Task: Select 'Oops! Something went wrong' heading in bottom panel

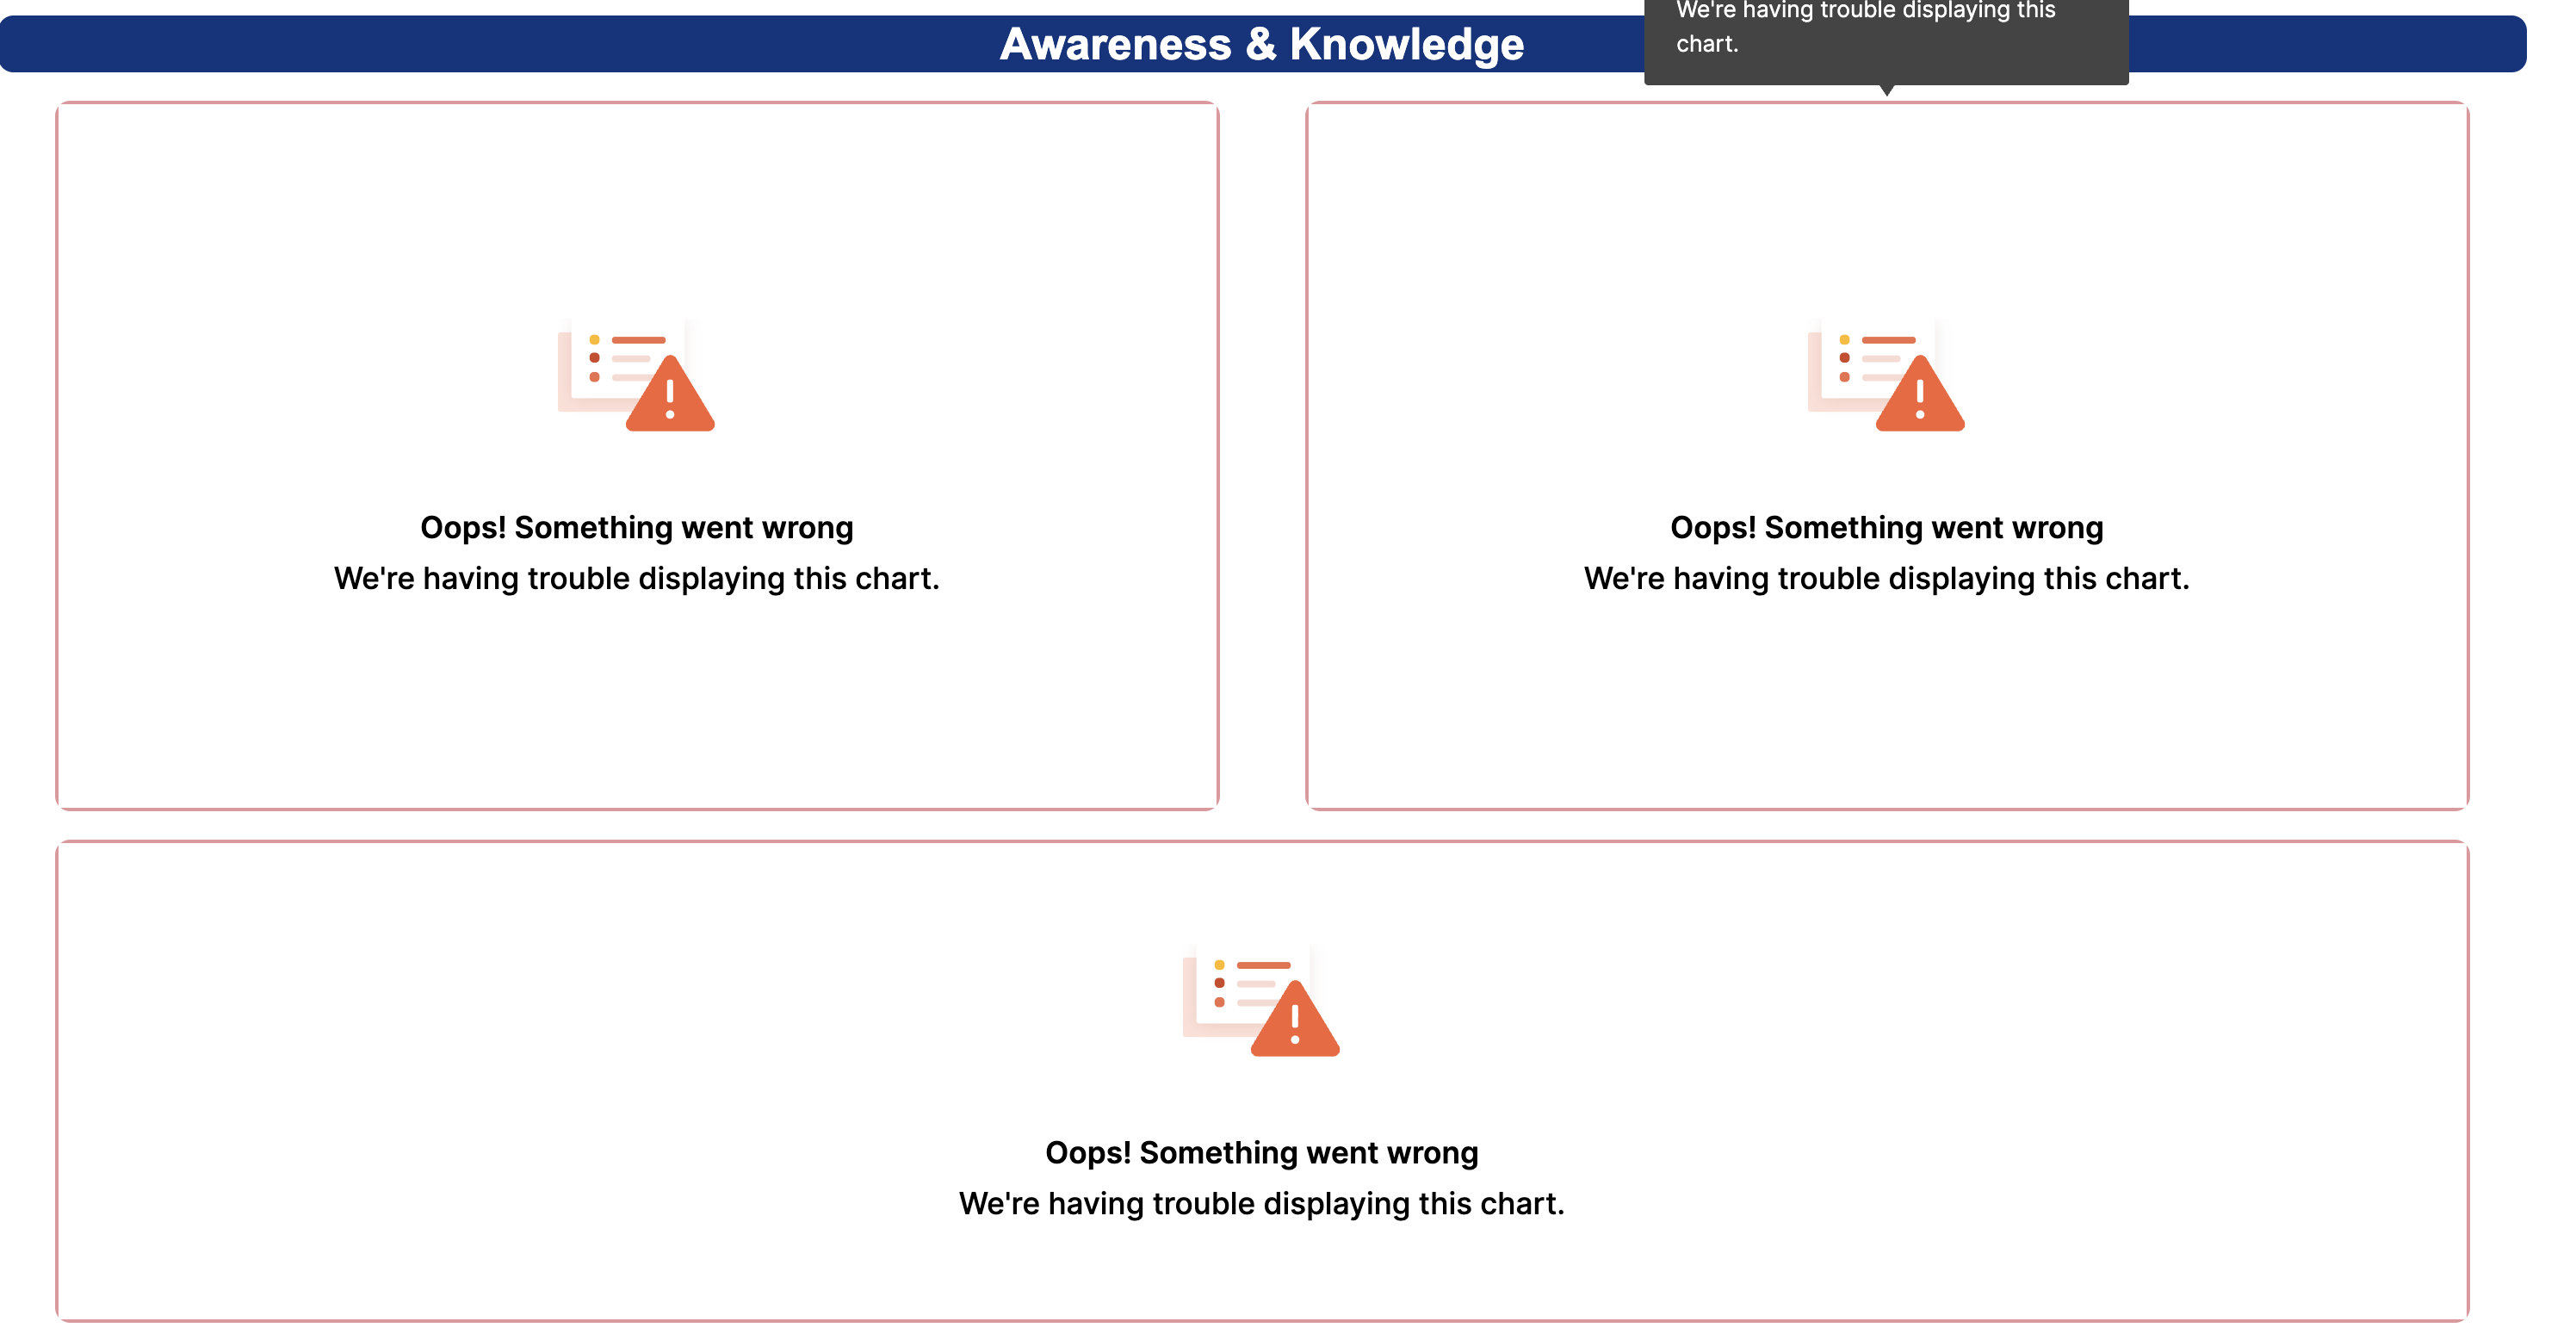Action: click(1261, 1152)
